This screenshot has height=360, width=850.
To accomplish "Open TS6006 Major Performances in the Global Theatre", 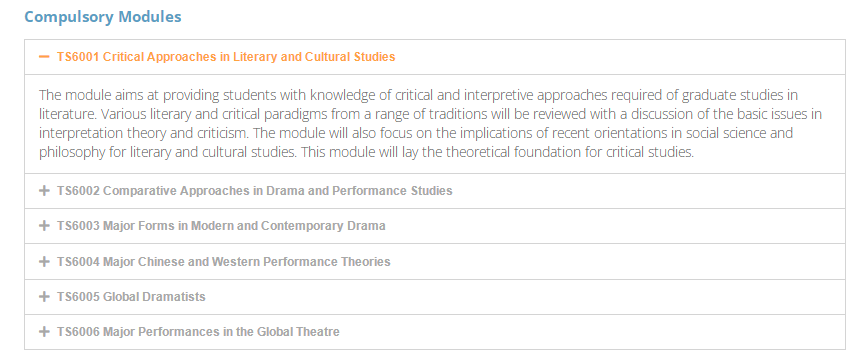I will coord(198,331).
